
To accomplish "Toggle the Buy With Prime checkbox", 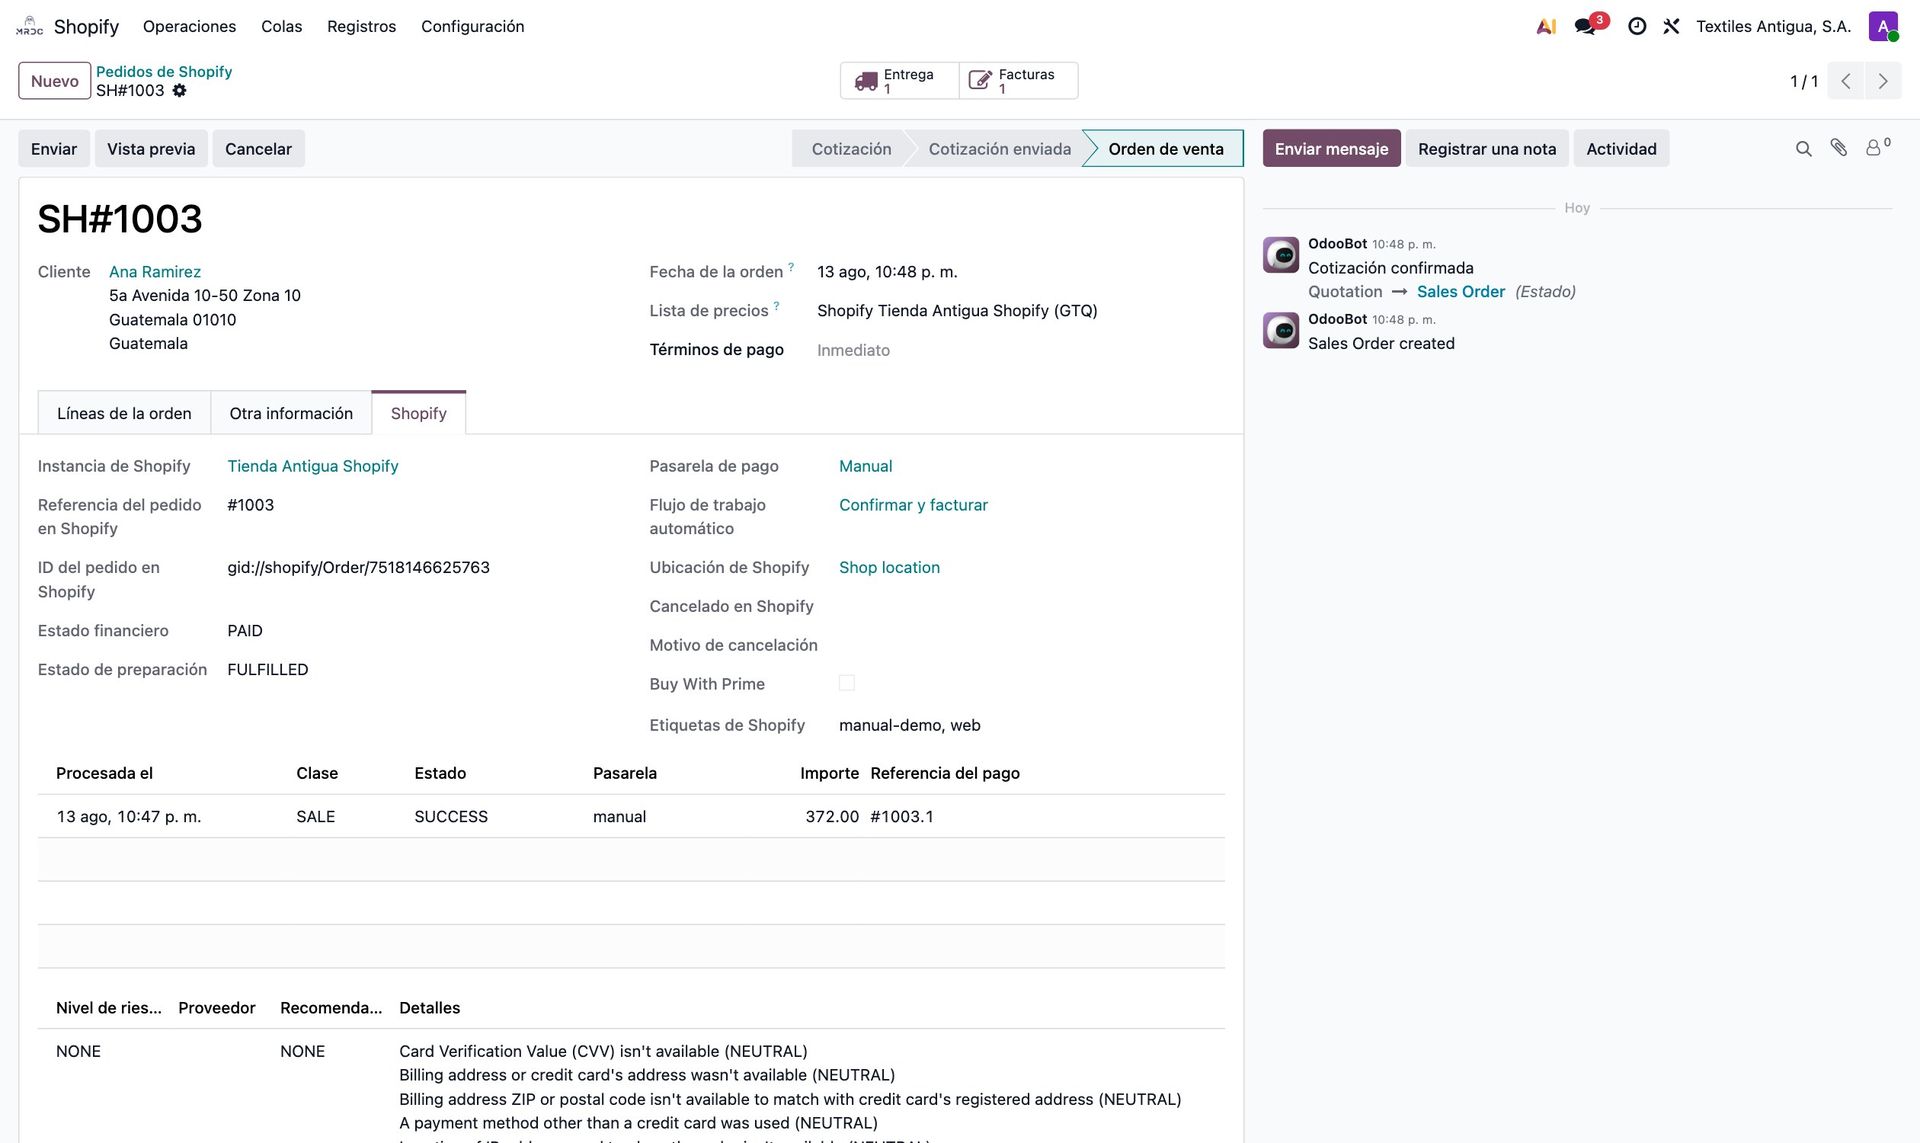I will tap(847, 683).
